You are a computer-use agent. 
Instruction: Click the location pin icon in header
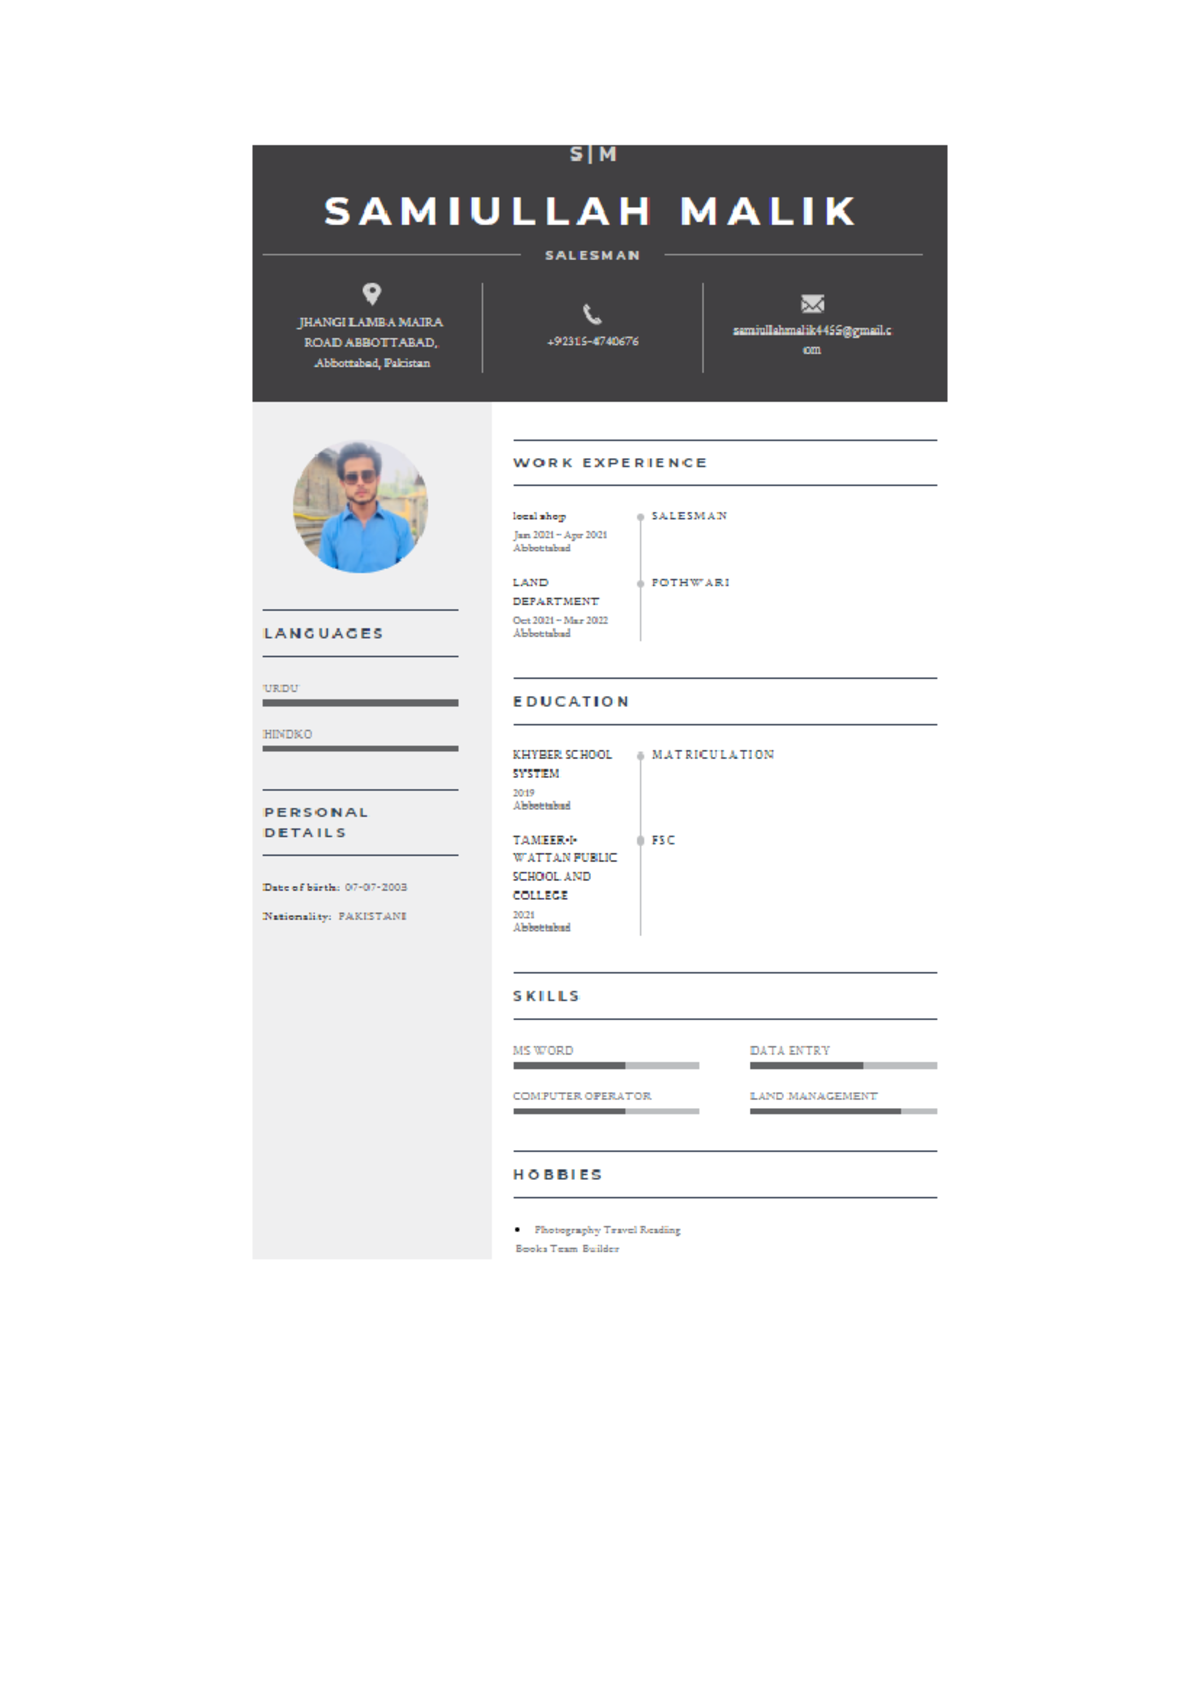(372, 293)
